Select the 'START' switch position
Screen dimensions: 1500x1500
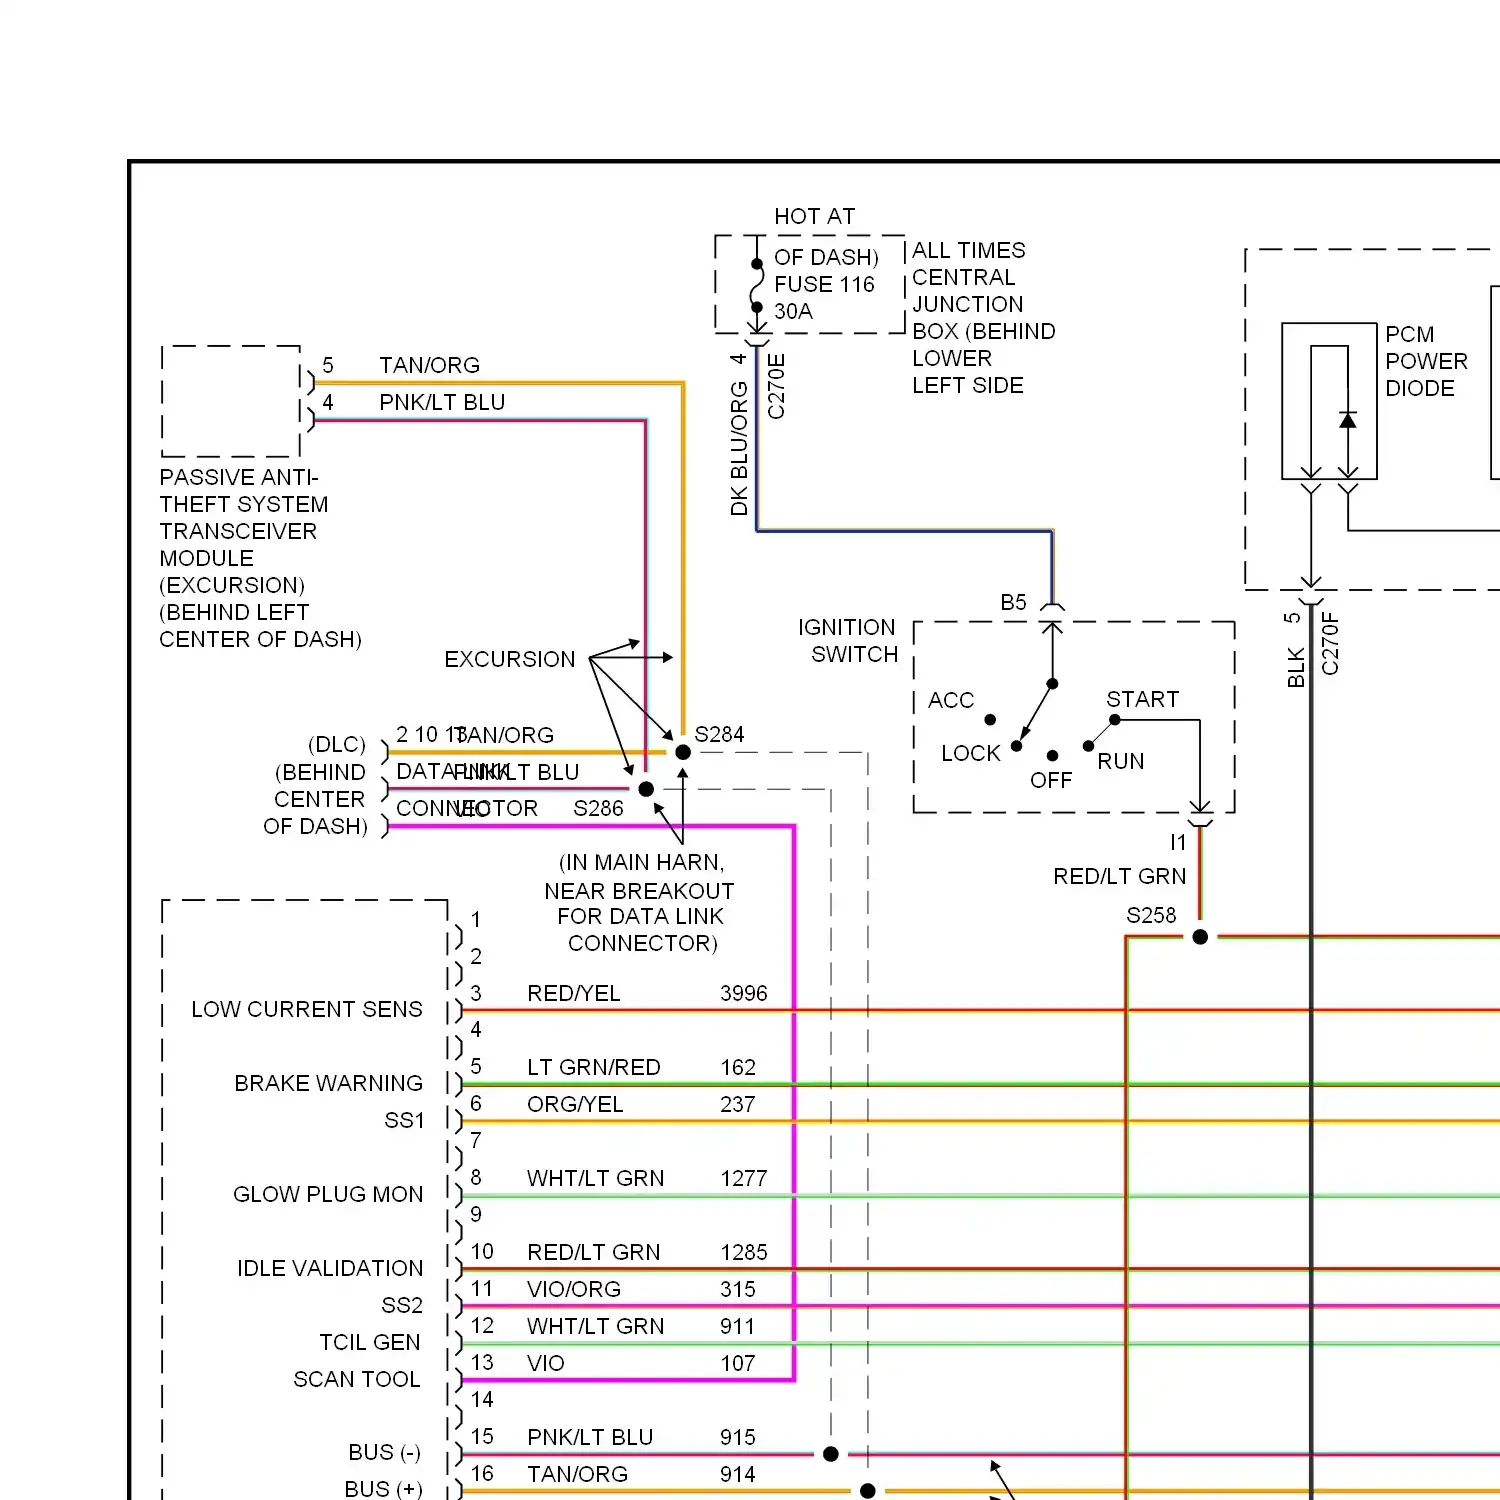click(x=1142, y=699)
